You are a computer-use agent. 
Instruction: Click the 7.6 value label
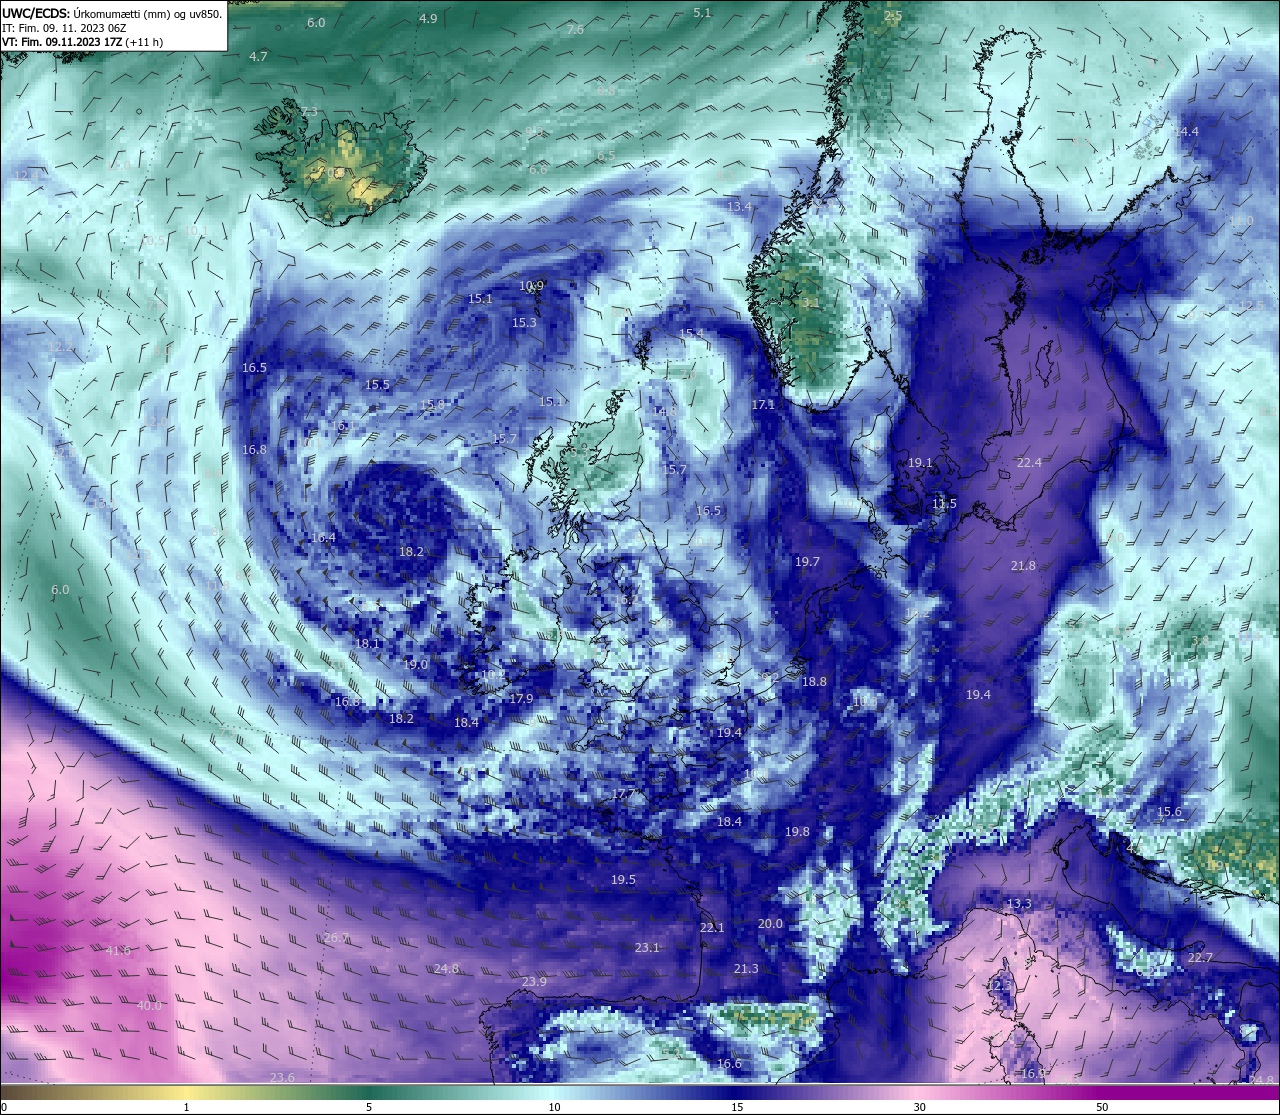point(575,30)
